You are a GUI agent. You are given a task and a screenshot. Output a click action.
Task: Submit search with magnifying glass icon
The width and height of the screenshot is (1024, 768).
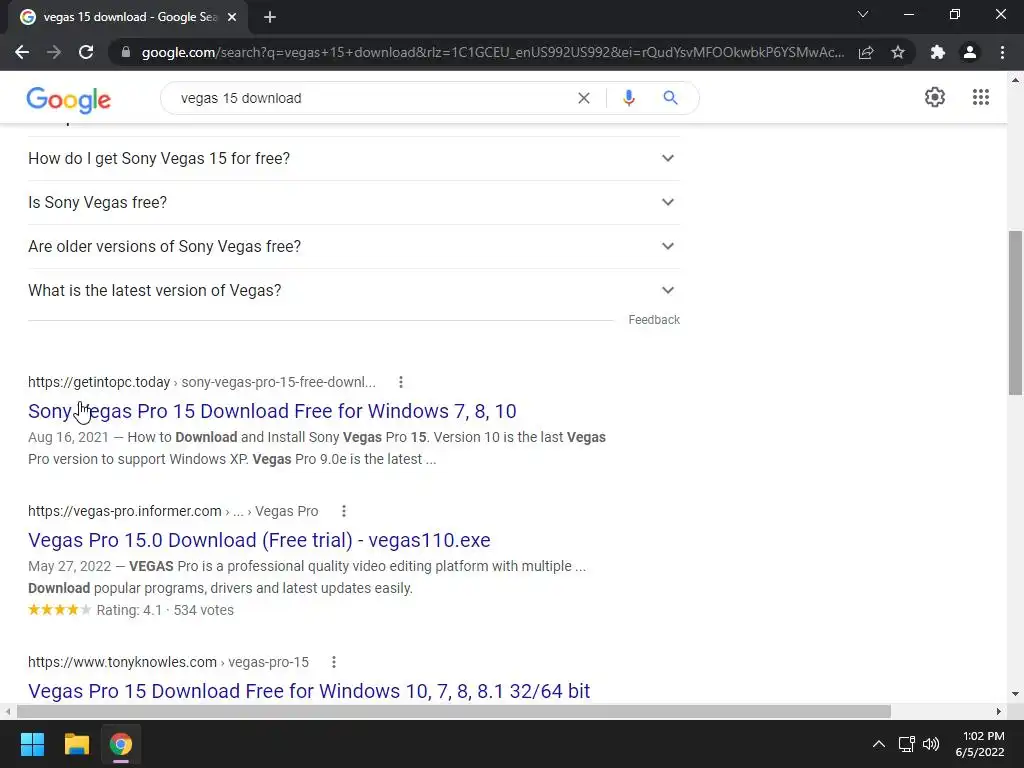(670, 98)
